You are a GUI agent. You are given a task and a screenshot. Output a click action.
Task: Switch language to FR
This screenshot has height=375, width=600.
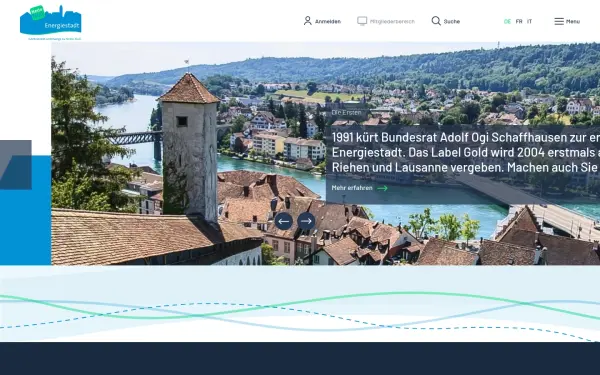[x=519, y=21]
